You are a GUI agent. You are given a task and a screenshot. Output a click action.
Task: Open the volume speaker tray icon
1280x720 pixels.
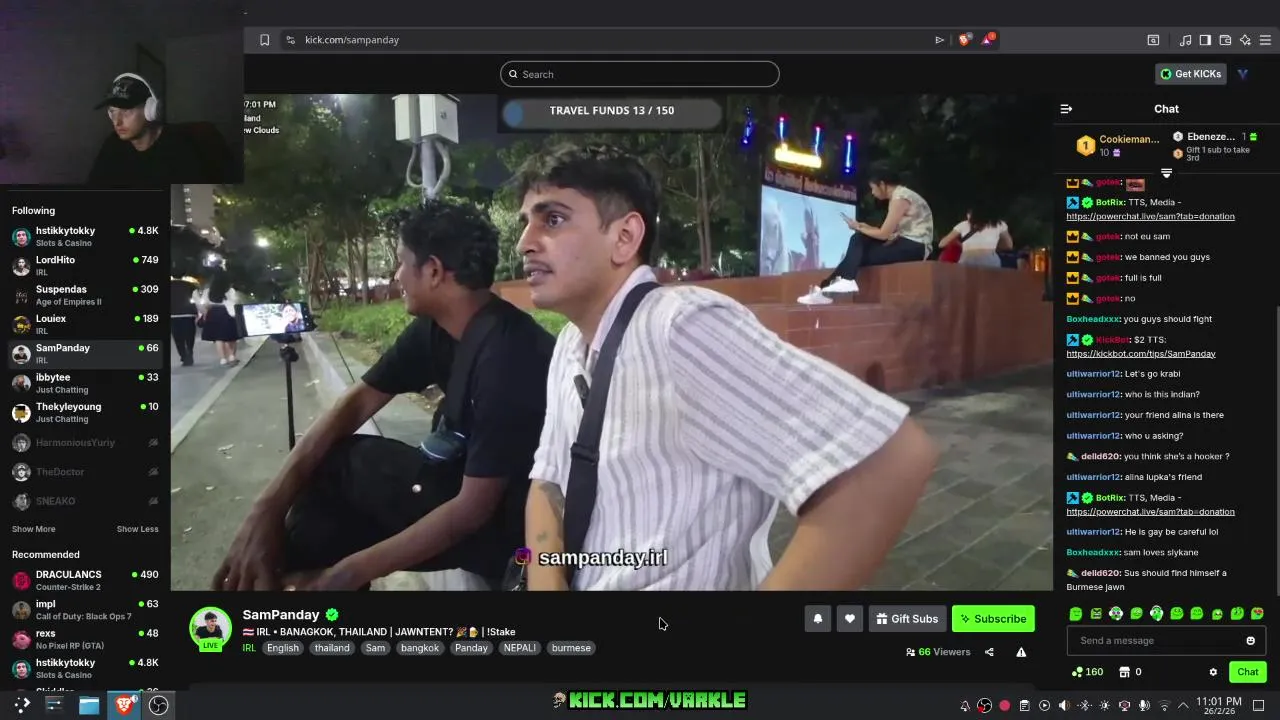point(1064,706)
